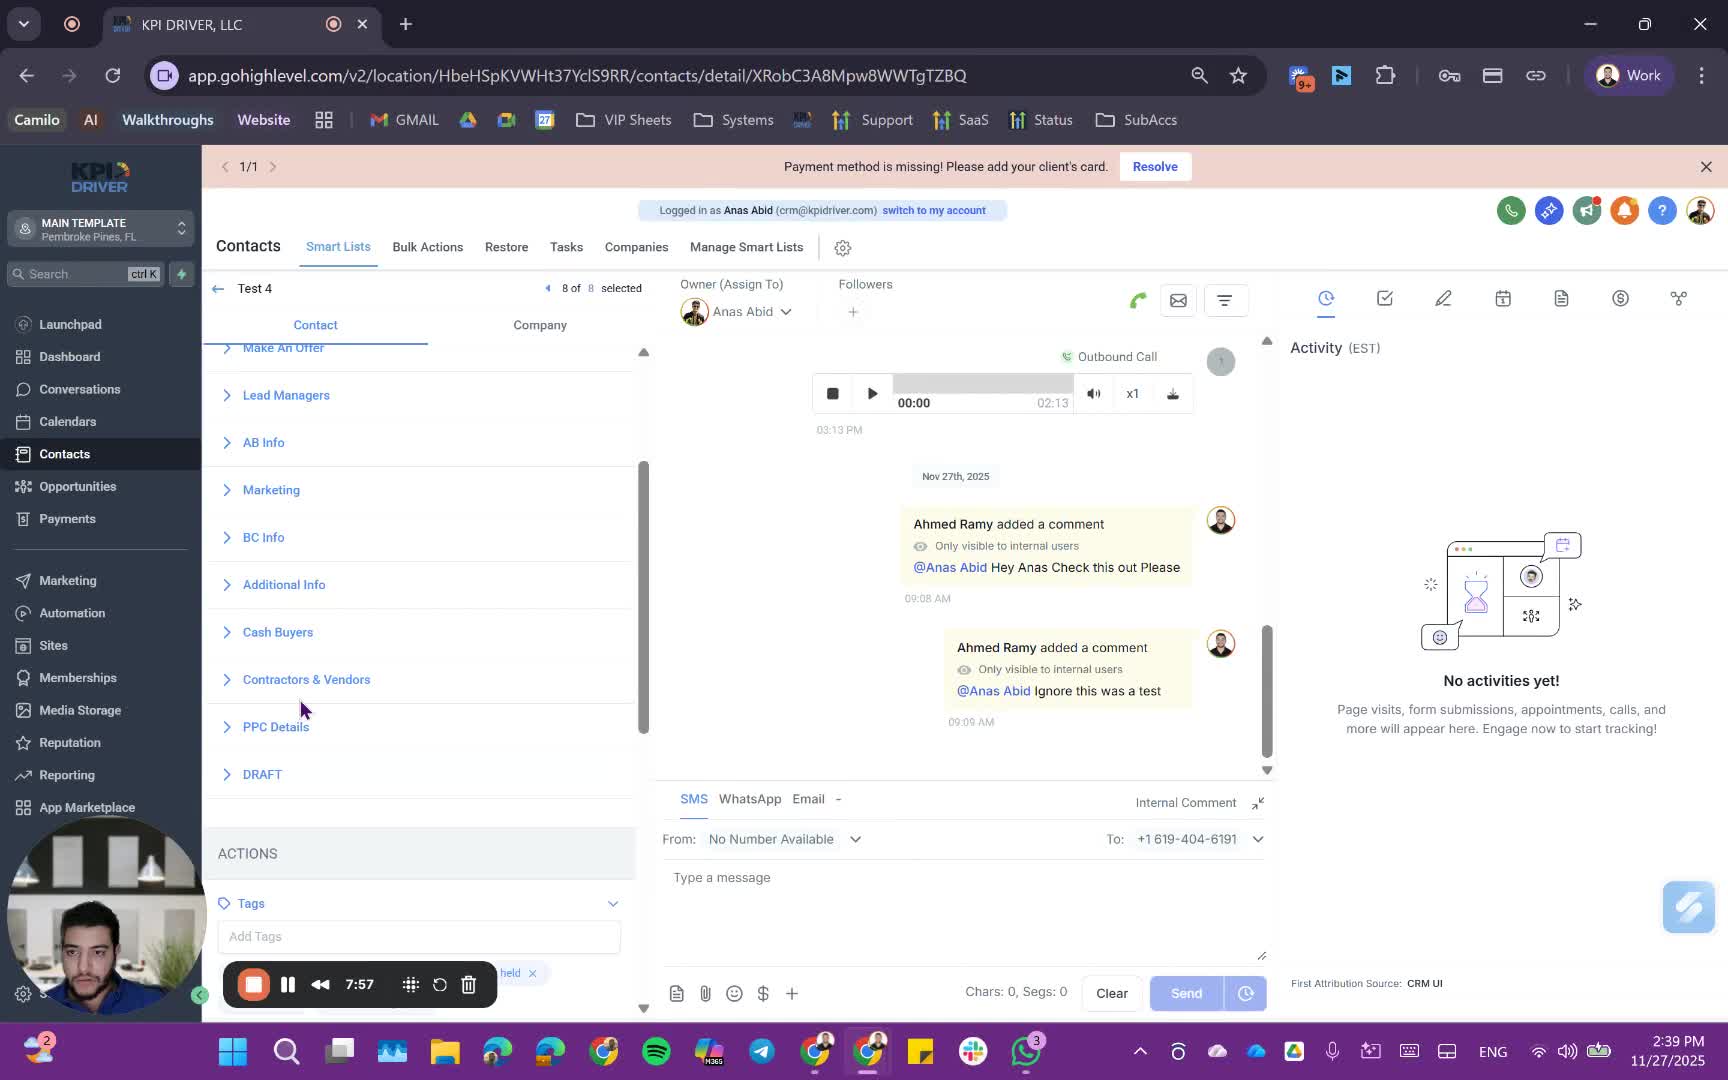
Task: Schedule message with clock button
Action: [1246, 994]
